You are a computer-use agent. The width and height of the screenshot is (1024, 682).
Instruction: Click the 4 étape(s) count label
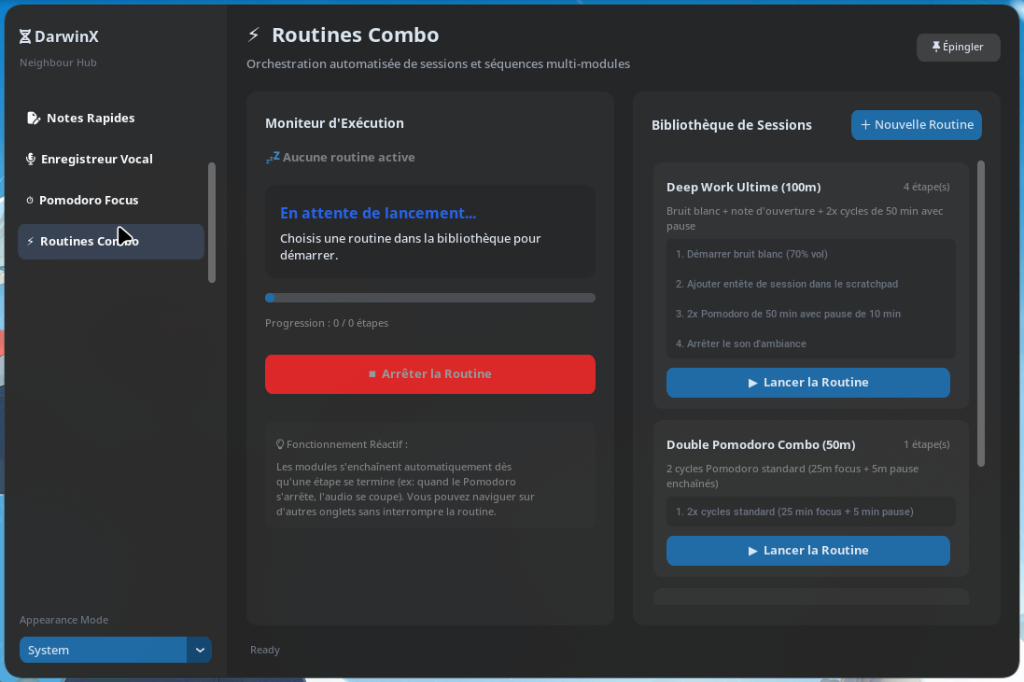926,187
